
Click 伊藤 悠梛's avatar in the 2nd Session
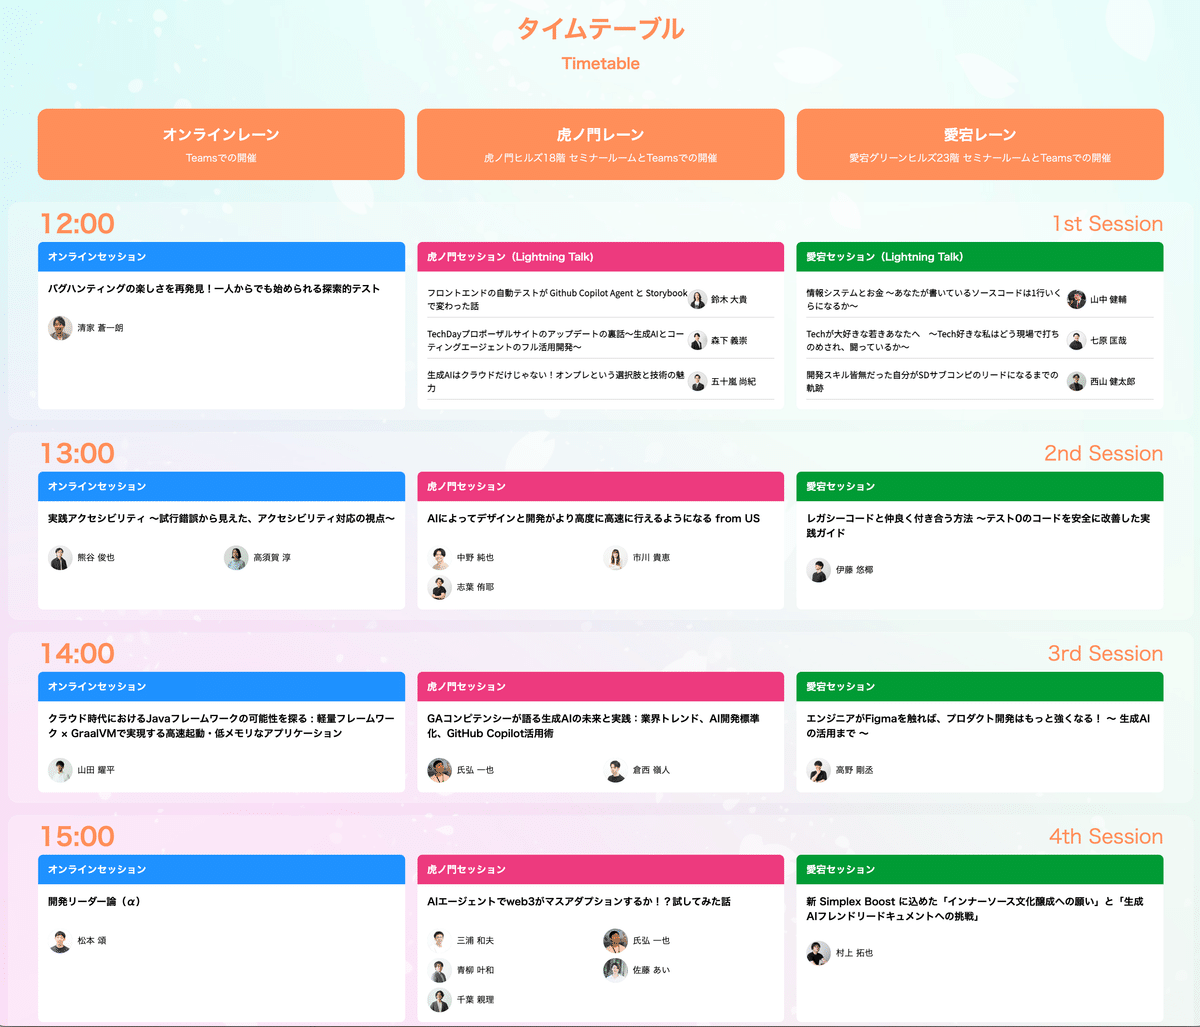point(818,569)
